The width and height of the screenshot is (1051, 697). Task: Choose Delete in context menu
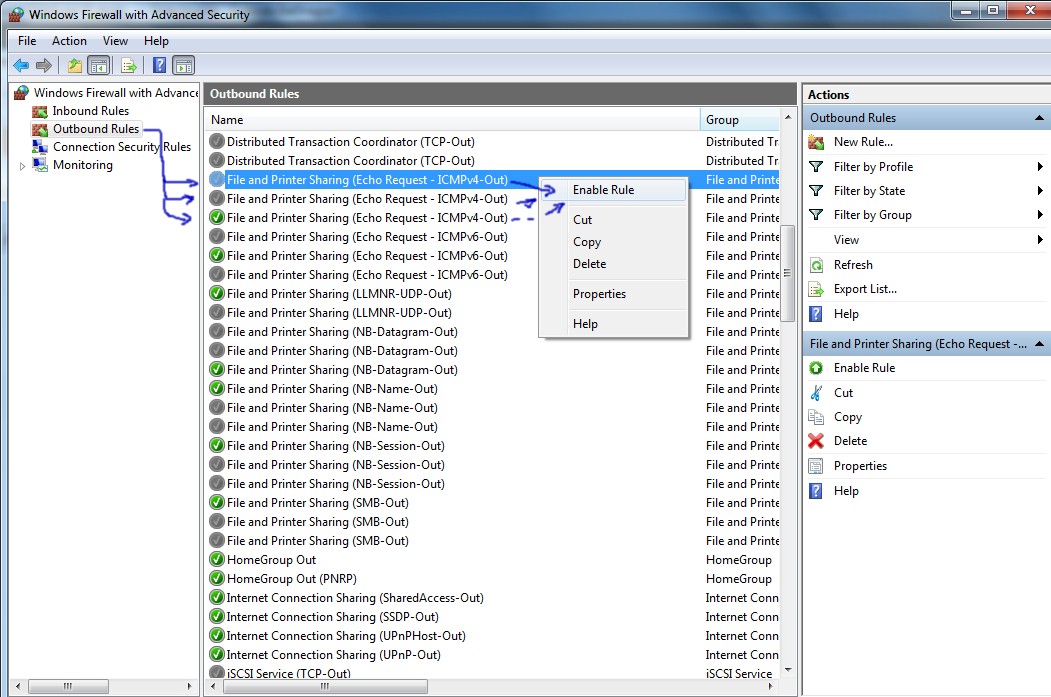pos(614,264)
